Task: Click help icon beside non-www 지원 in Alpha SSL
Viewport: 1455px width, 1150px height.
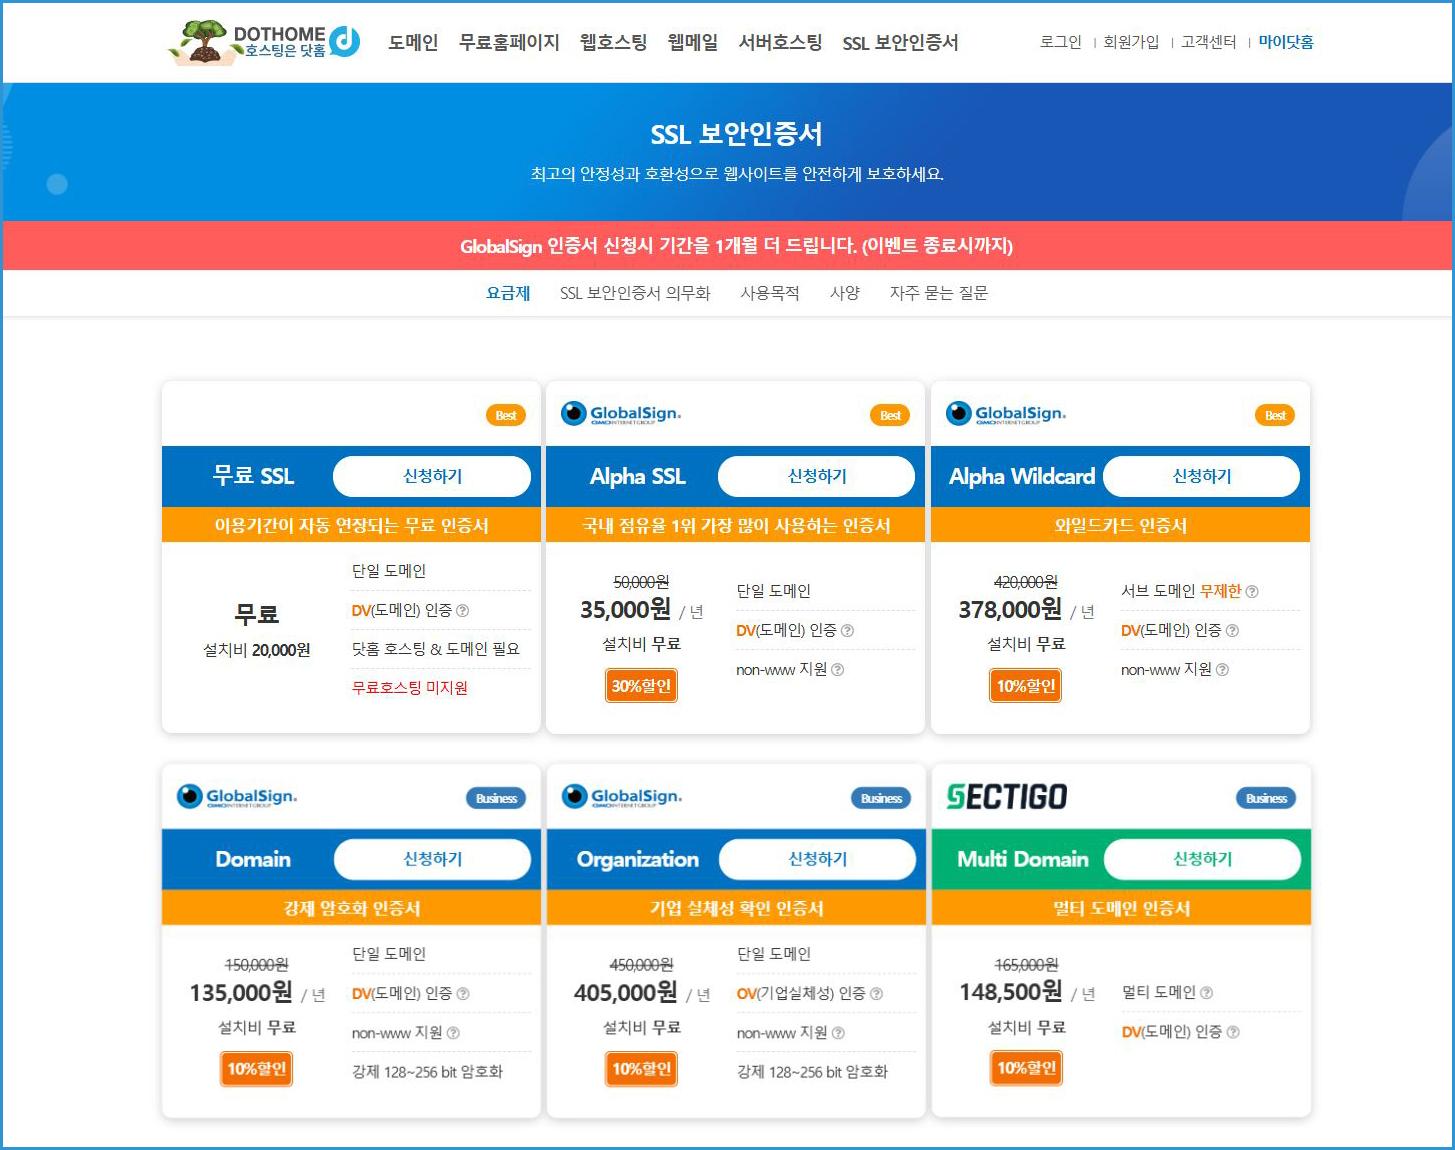Action: (x=838, y=670)
